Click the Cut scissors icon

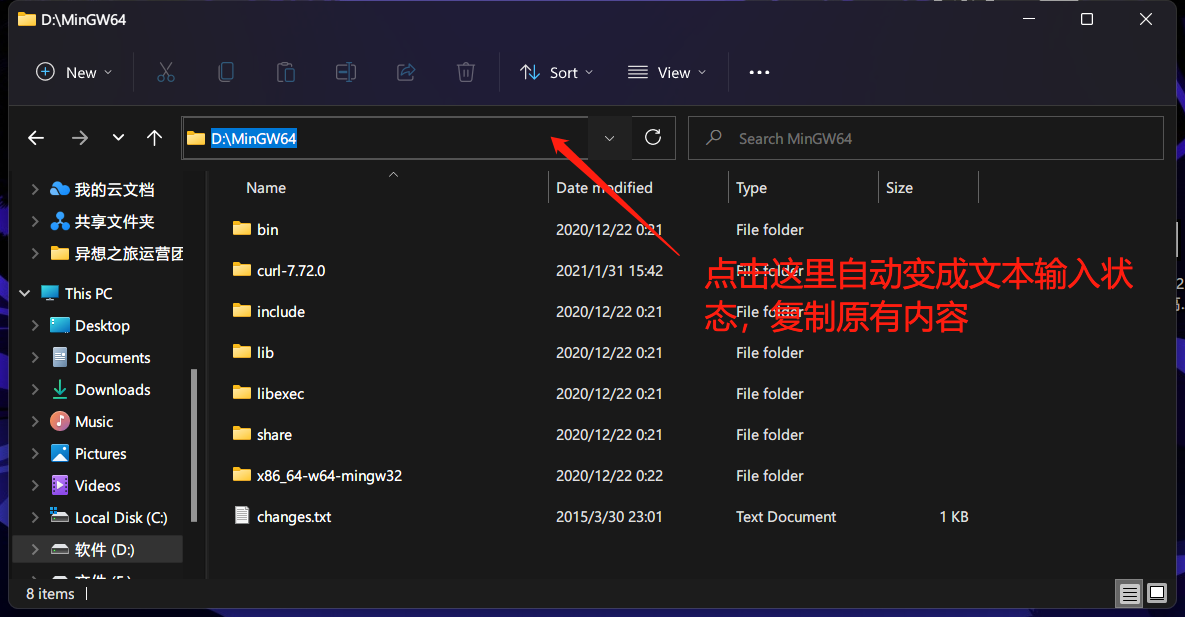click(166, 72)
